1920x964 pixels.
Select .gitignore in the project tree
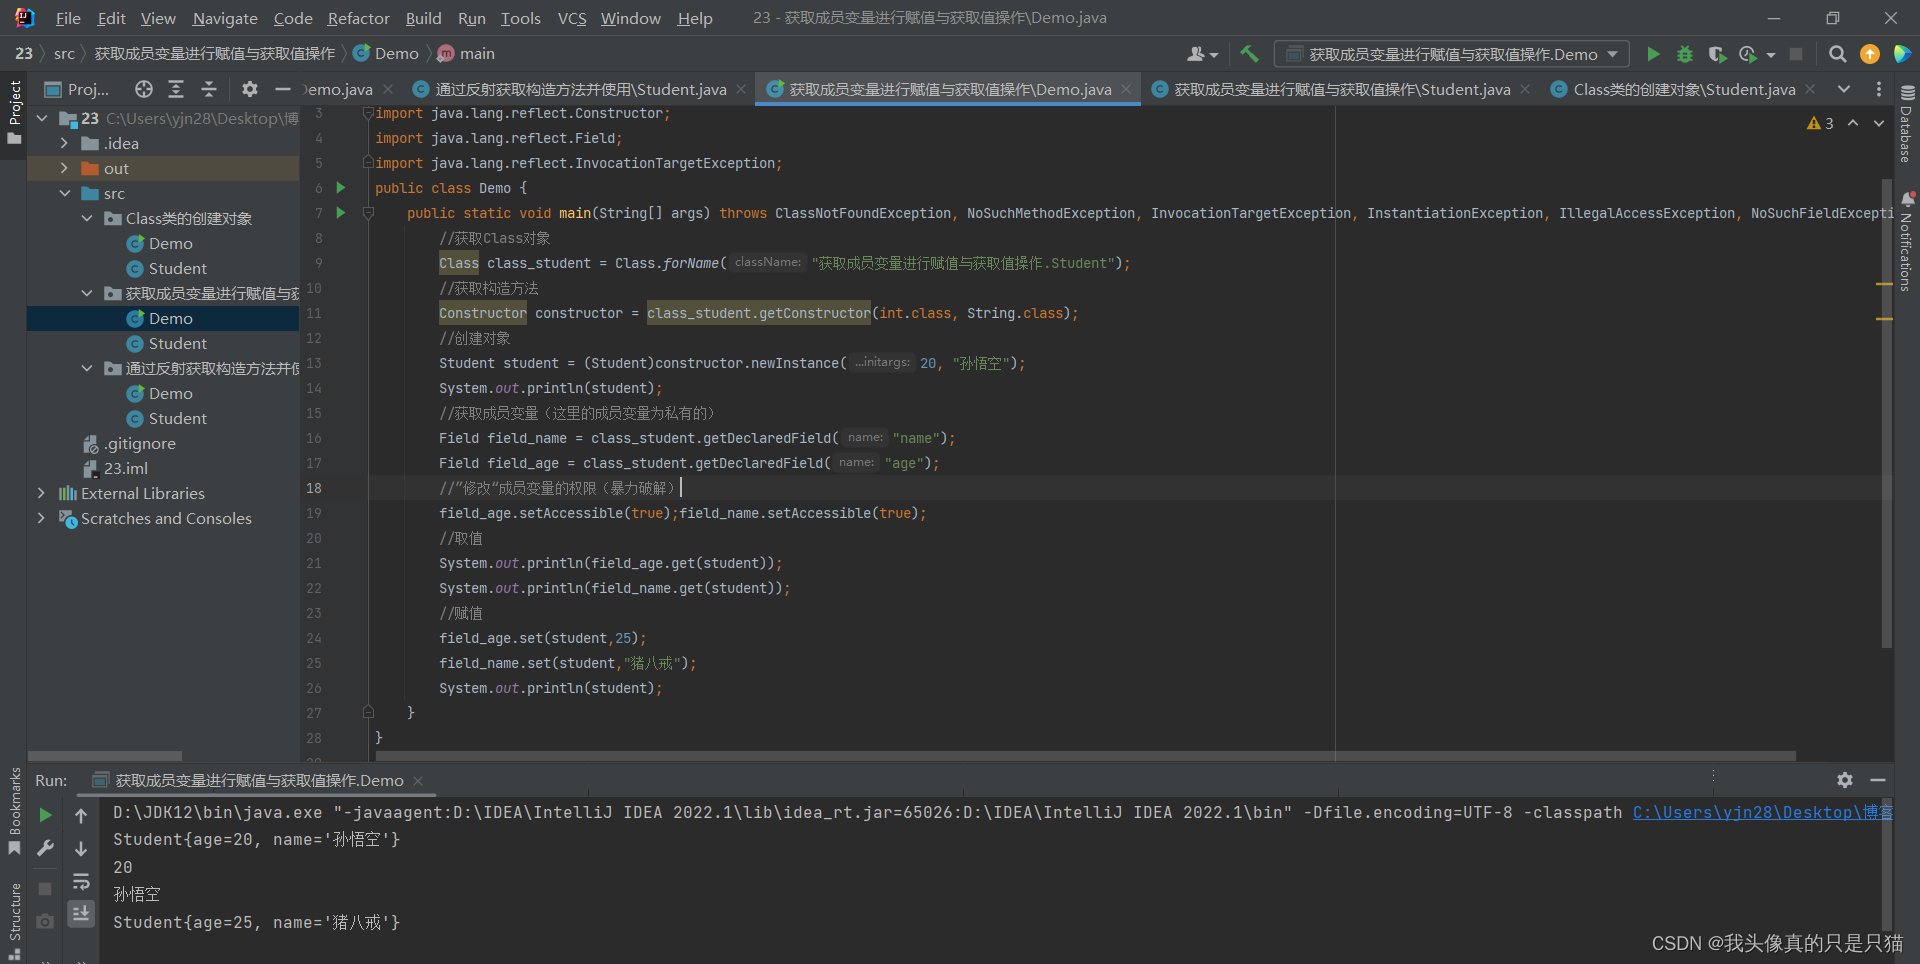coord(140,443)
